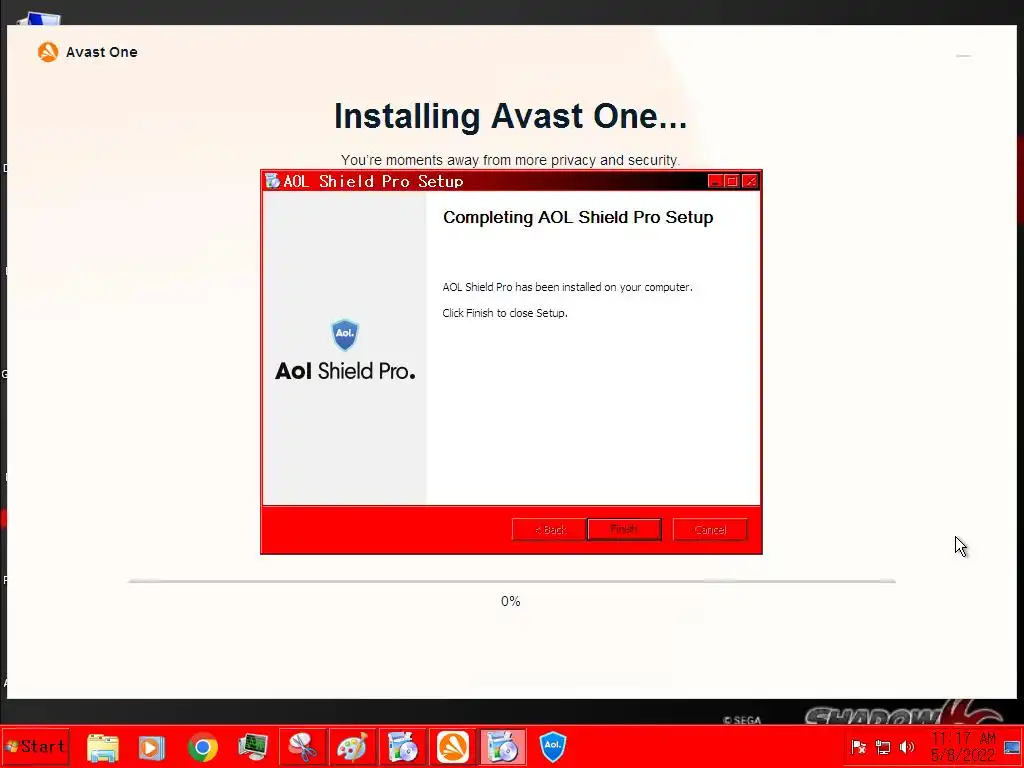Open Paint from the taskbar

pyautogui.click(x=352, y=746)
